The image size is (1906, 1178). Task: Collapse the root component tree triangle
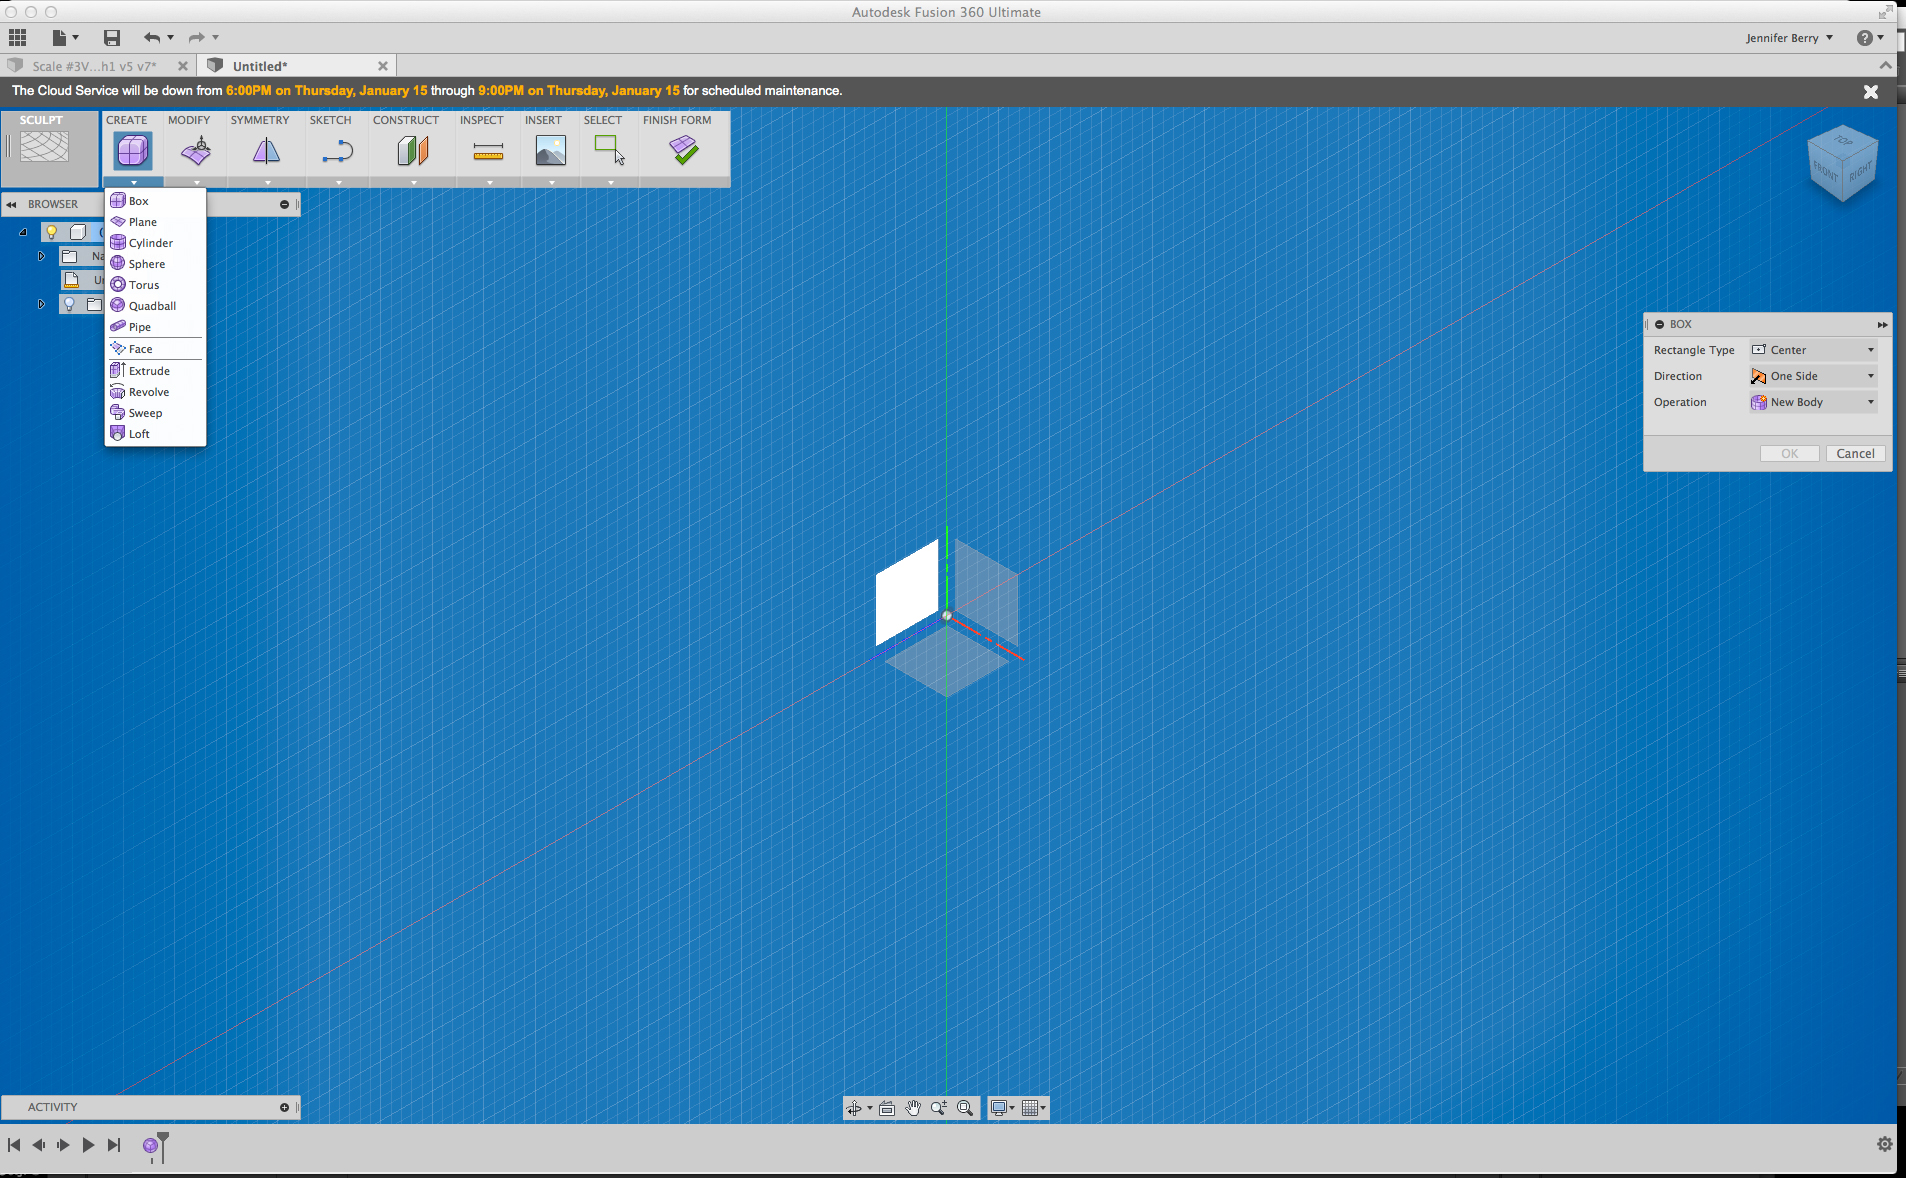pyautogui.click(x=23, y=232)
